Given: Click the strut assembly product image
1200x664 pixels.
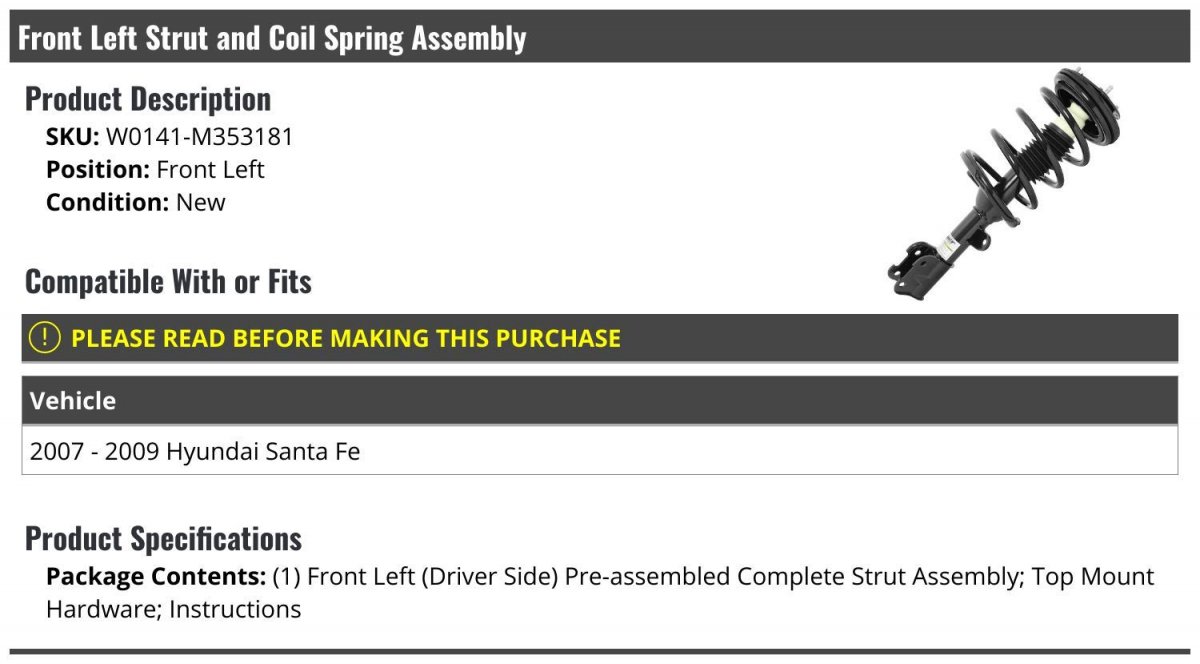Looking at the screenshot, I should click(1000, 185).
